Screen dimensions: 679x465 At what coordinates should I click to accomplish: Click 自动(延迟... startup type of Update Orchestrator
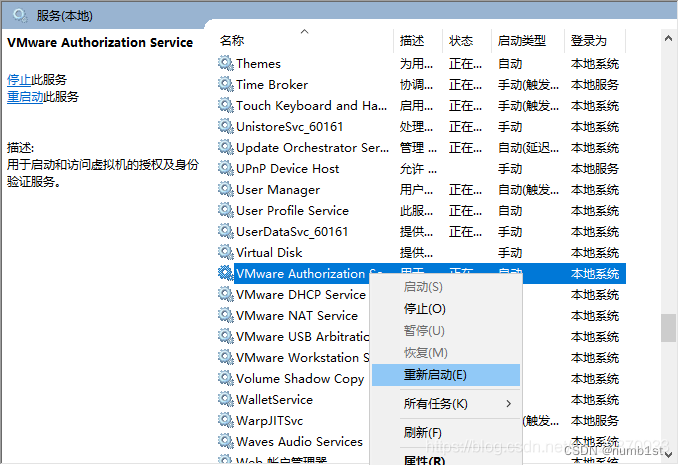pyautogui.click(x=528, y=148)
